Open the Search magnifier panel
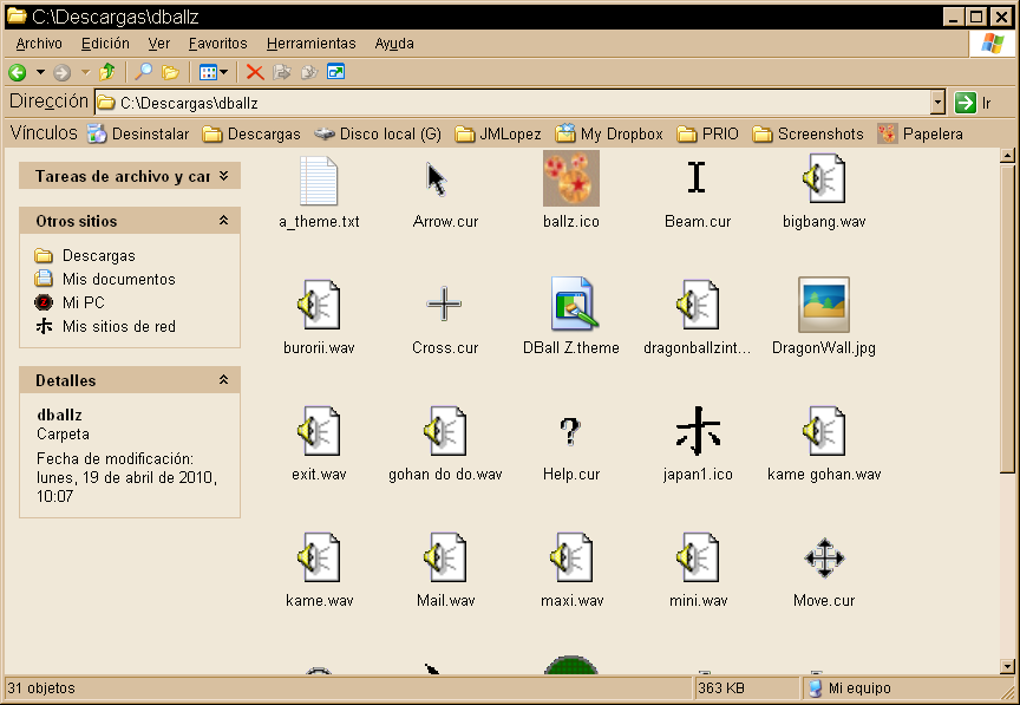 click(142, 72)
